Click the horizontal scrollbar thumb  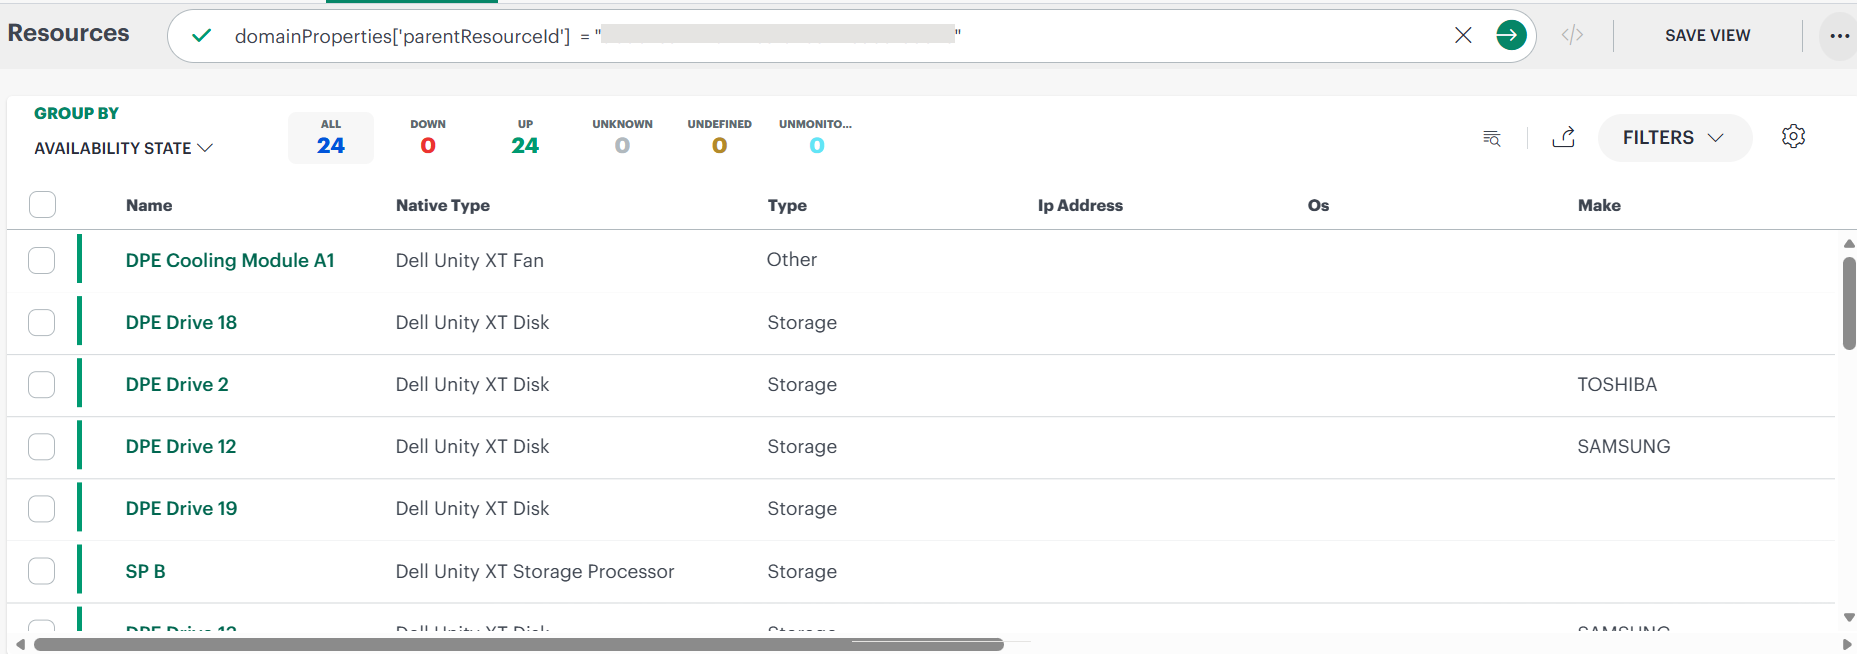pos(518,644)
